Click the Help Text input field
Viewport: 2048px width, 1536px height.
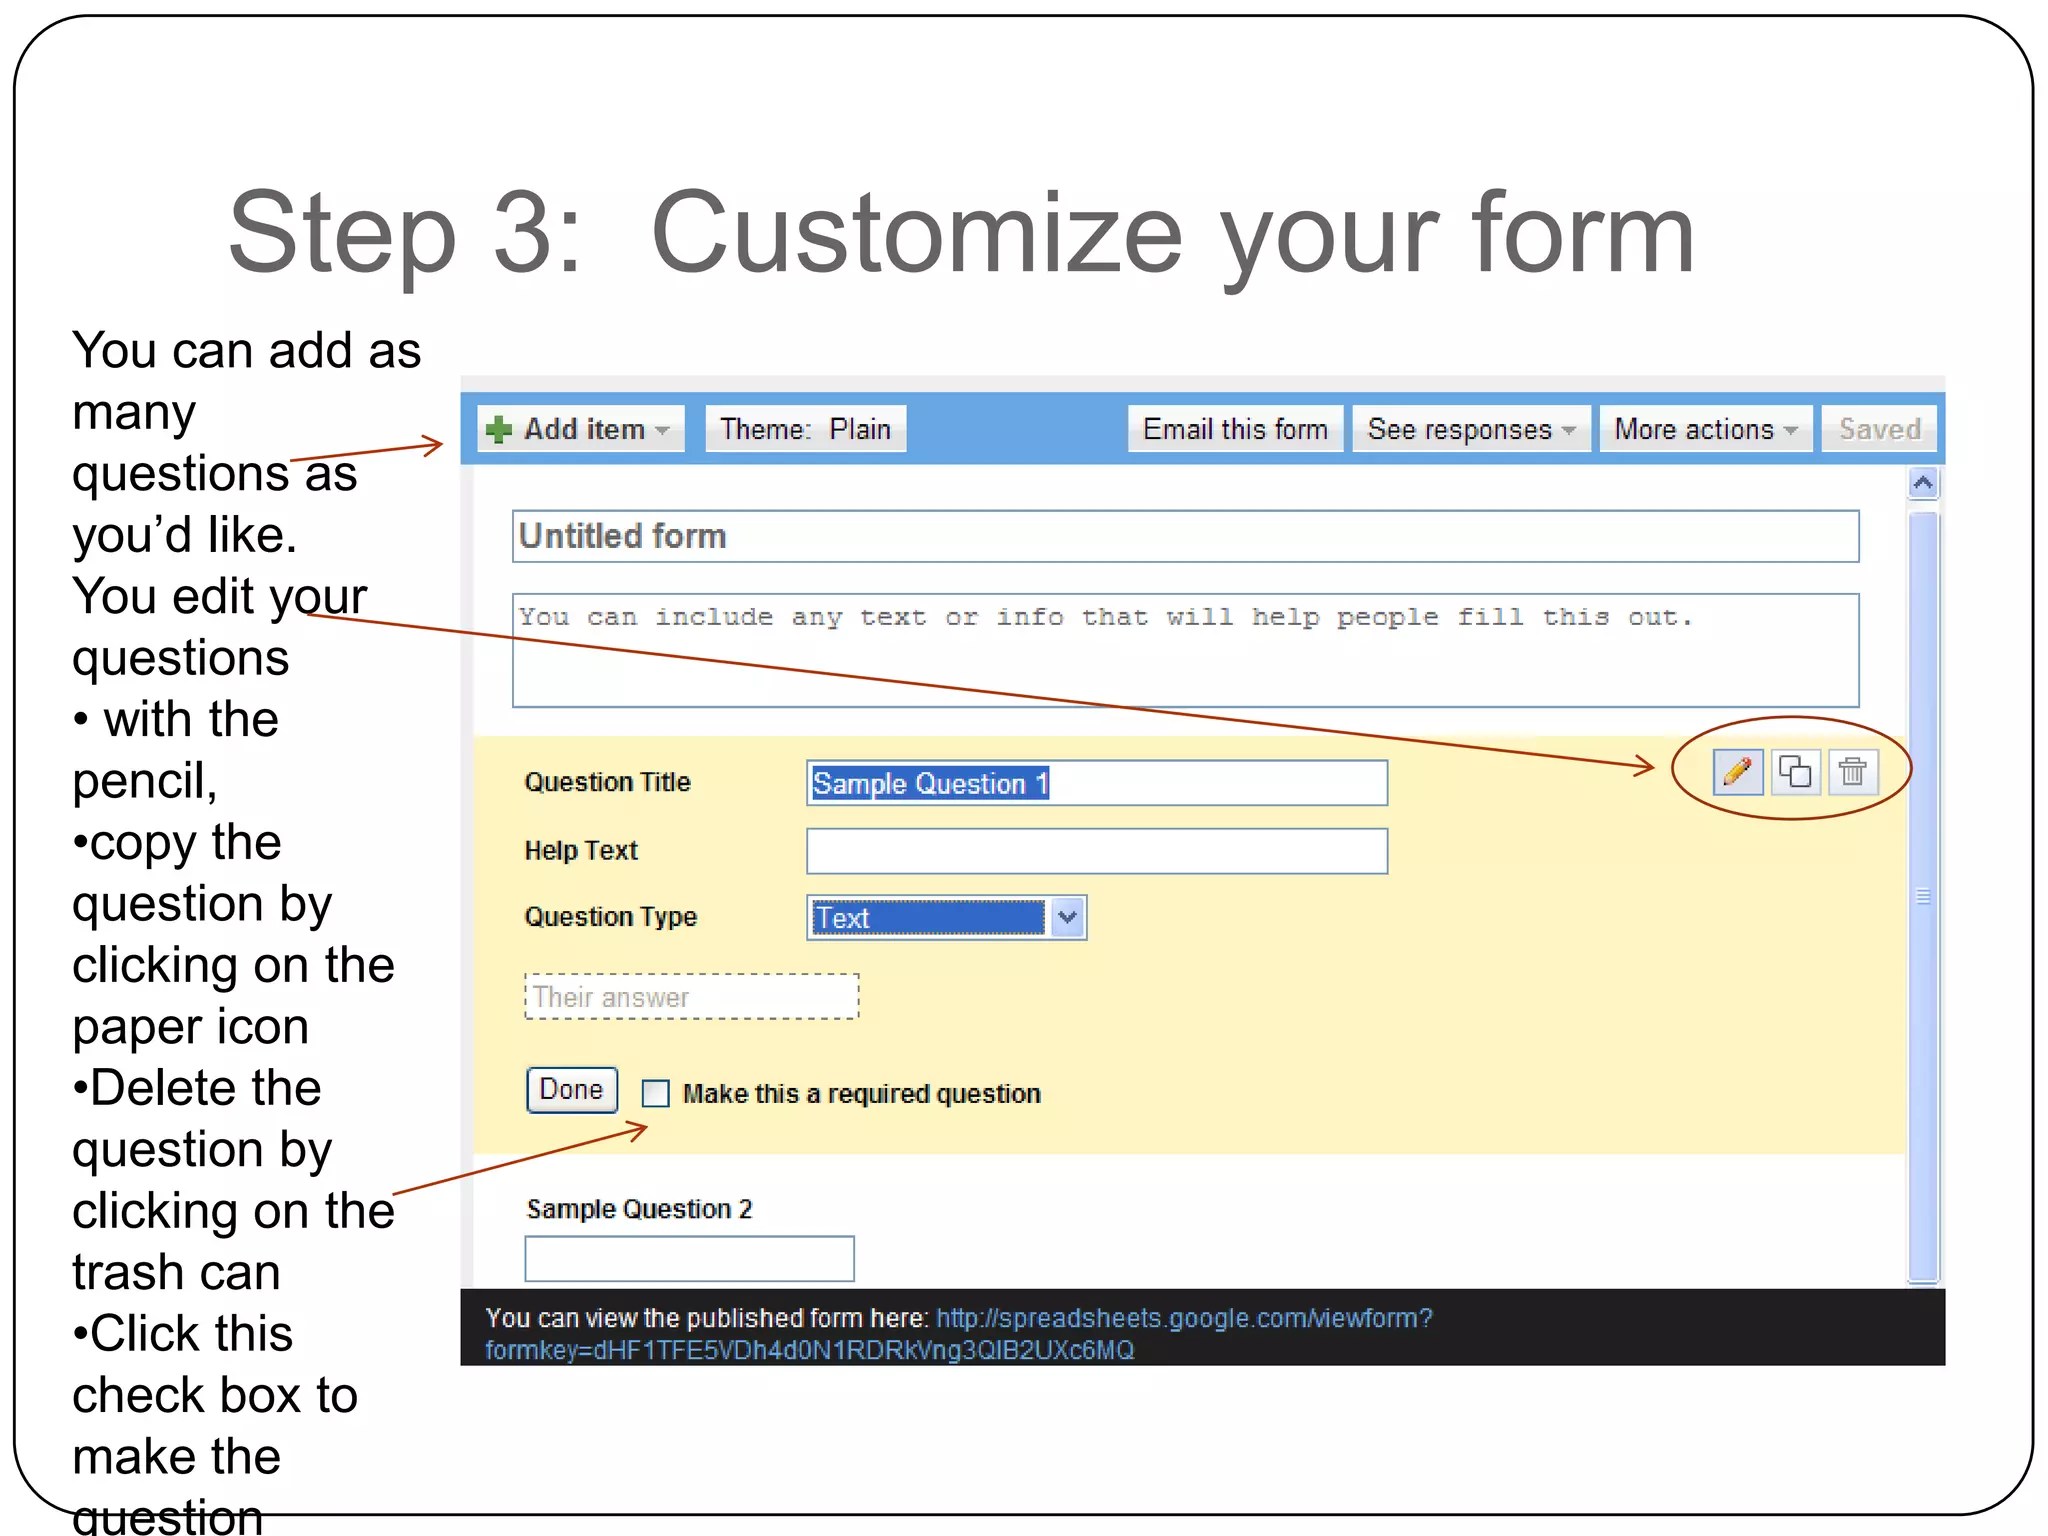pos(1096,851)
